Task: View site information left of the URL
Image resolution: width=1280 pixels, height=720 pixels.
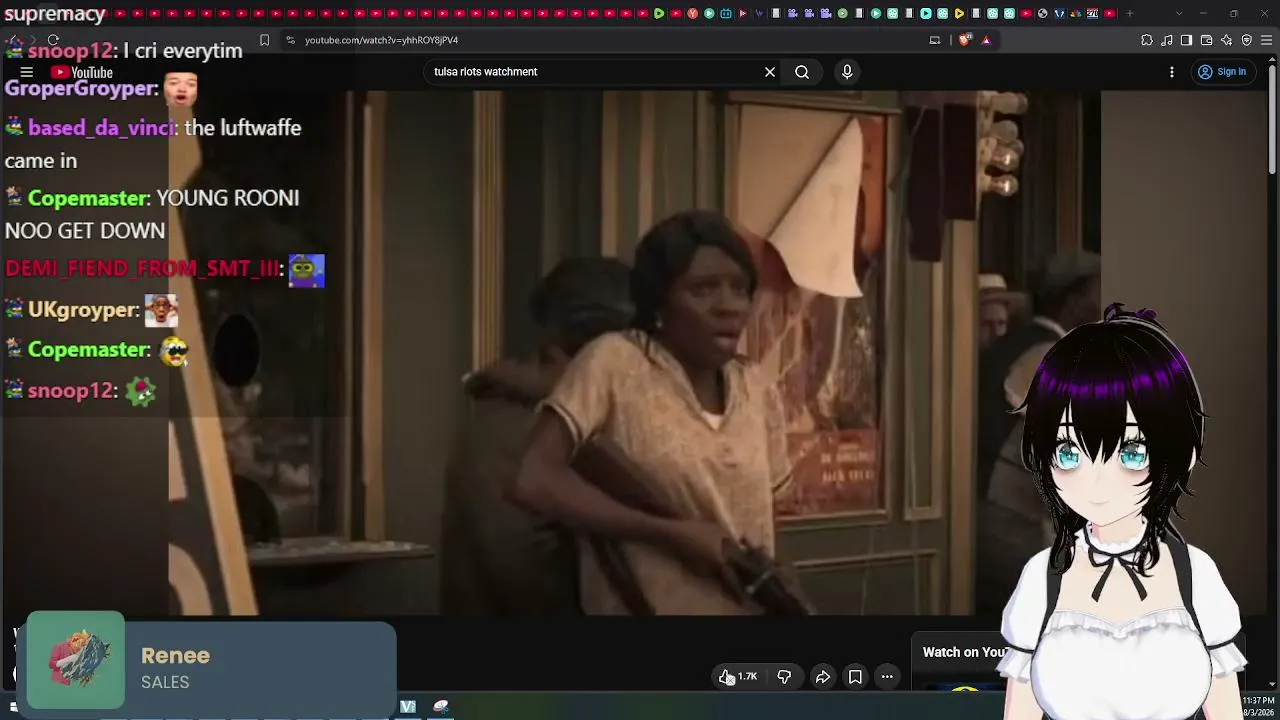Action: (290, 40)
